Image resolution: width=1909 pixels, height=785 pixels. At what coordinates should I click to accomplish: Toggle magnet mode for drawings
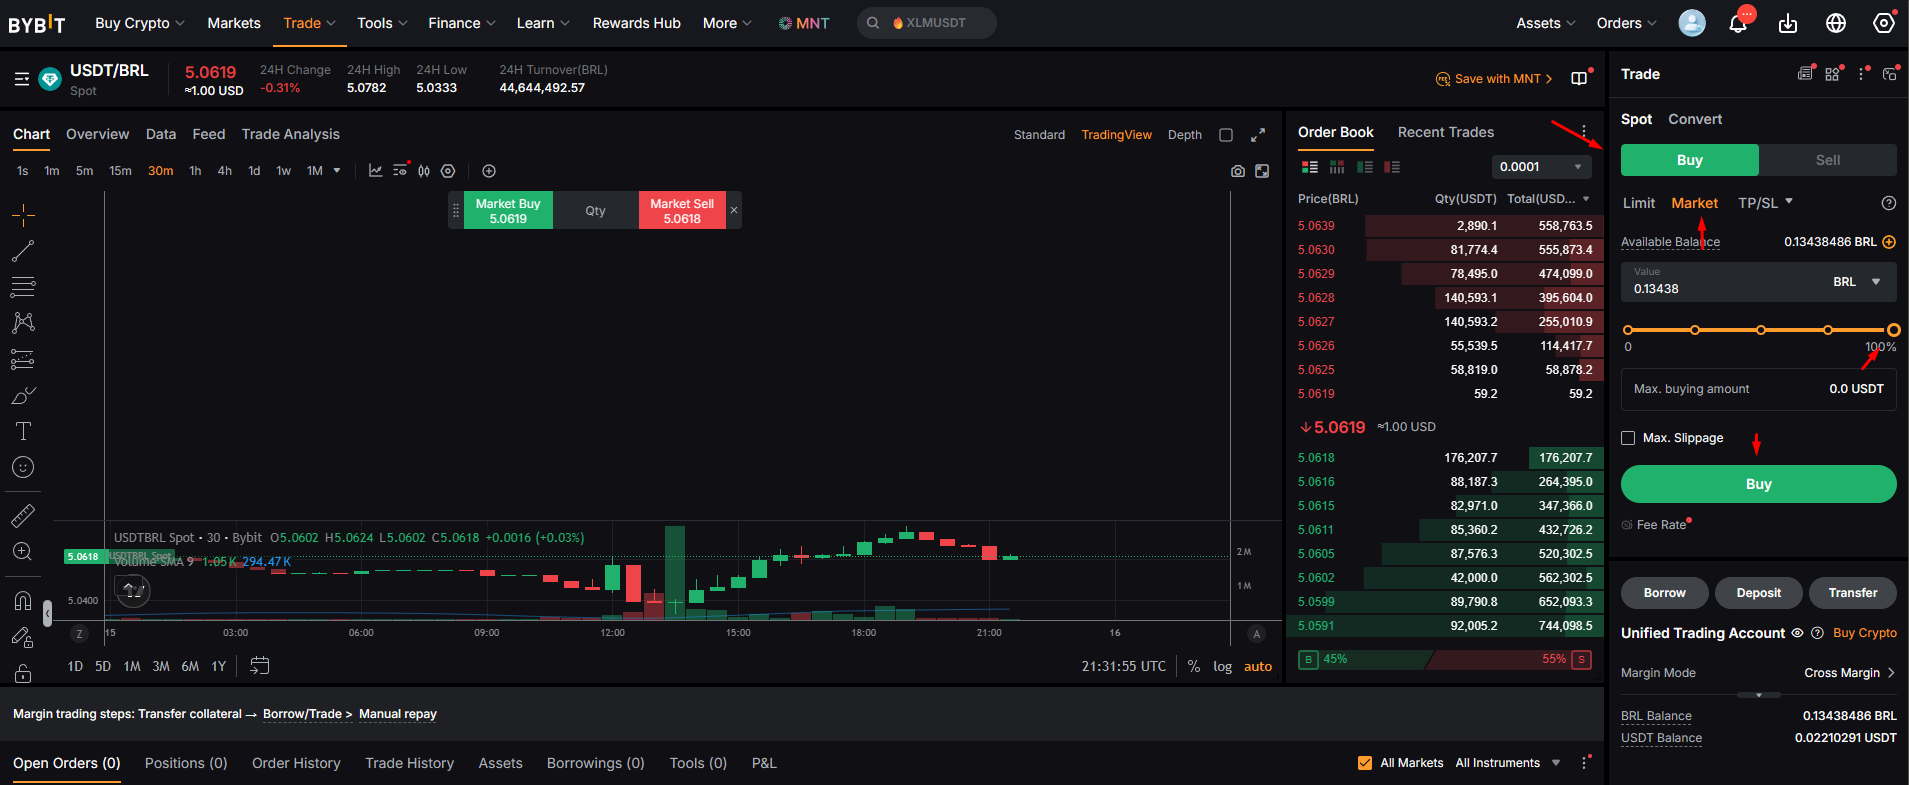pyautogui.click(x=23, y=601)
